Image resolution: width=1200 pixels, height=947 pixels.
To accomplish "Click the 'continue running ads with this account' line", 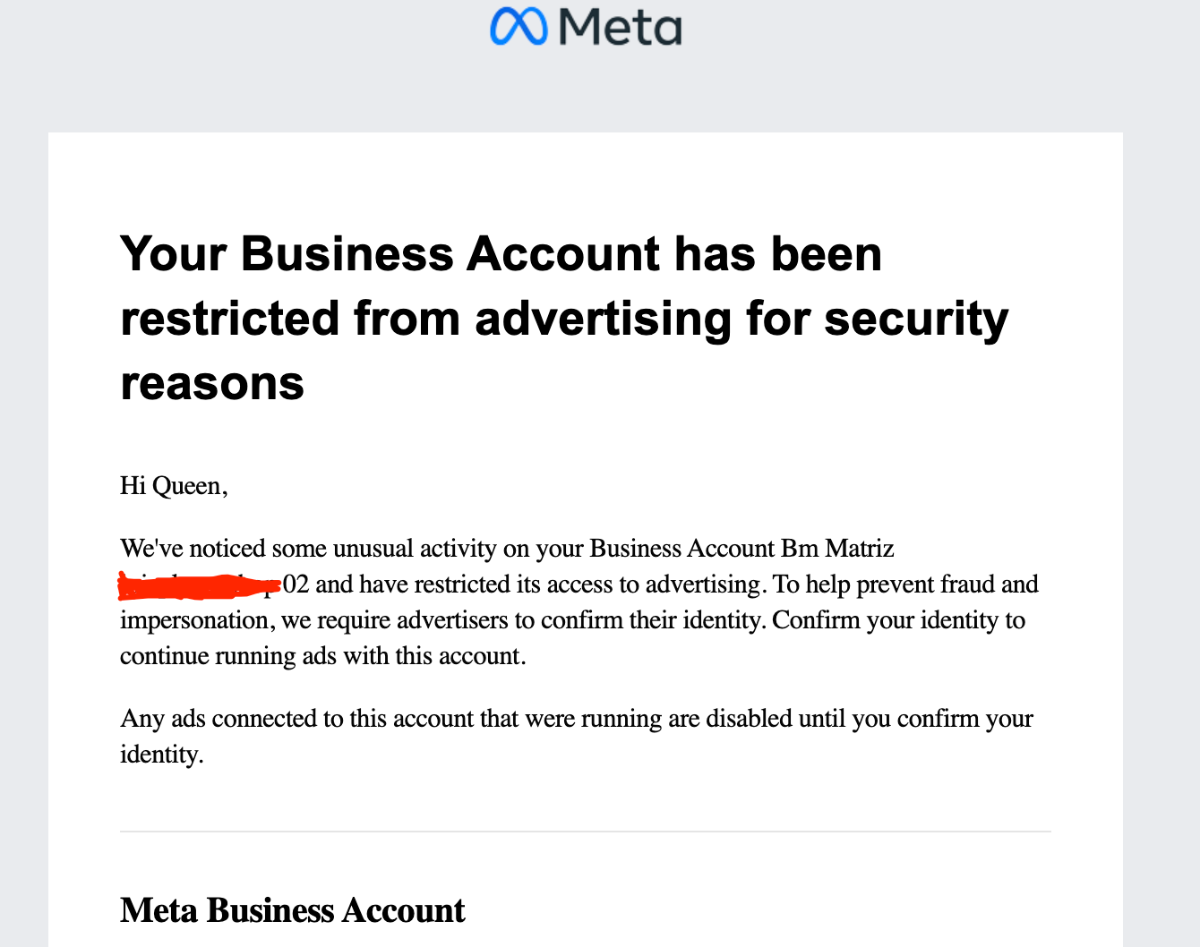I will pos(321,657).
